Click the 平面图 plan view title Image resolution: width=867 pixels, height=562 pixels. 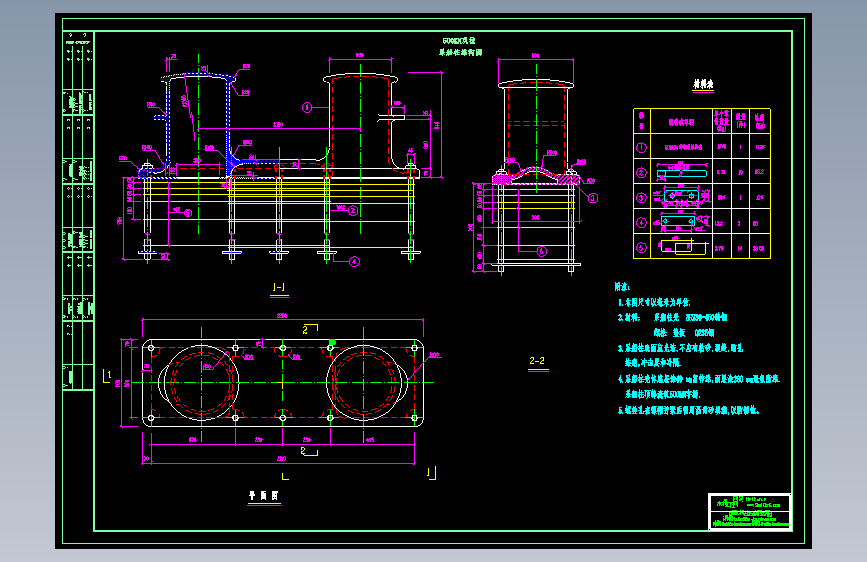click(264, 496)
